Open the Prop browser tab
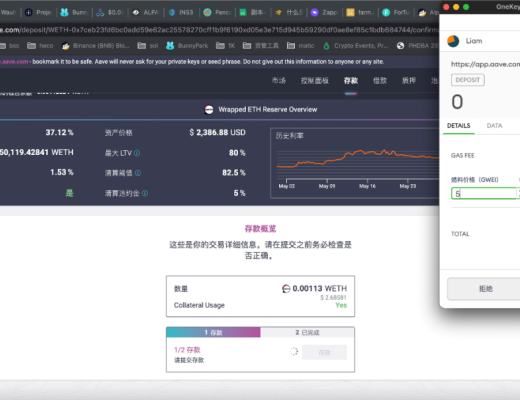Image resolution: width=520 pixels, height=400 pixels. (38, 12)
